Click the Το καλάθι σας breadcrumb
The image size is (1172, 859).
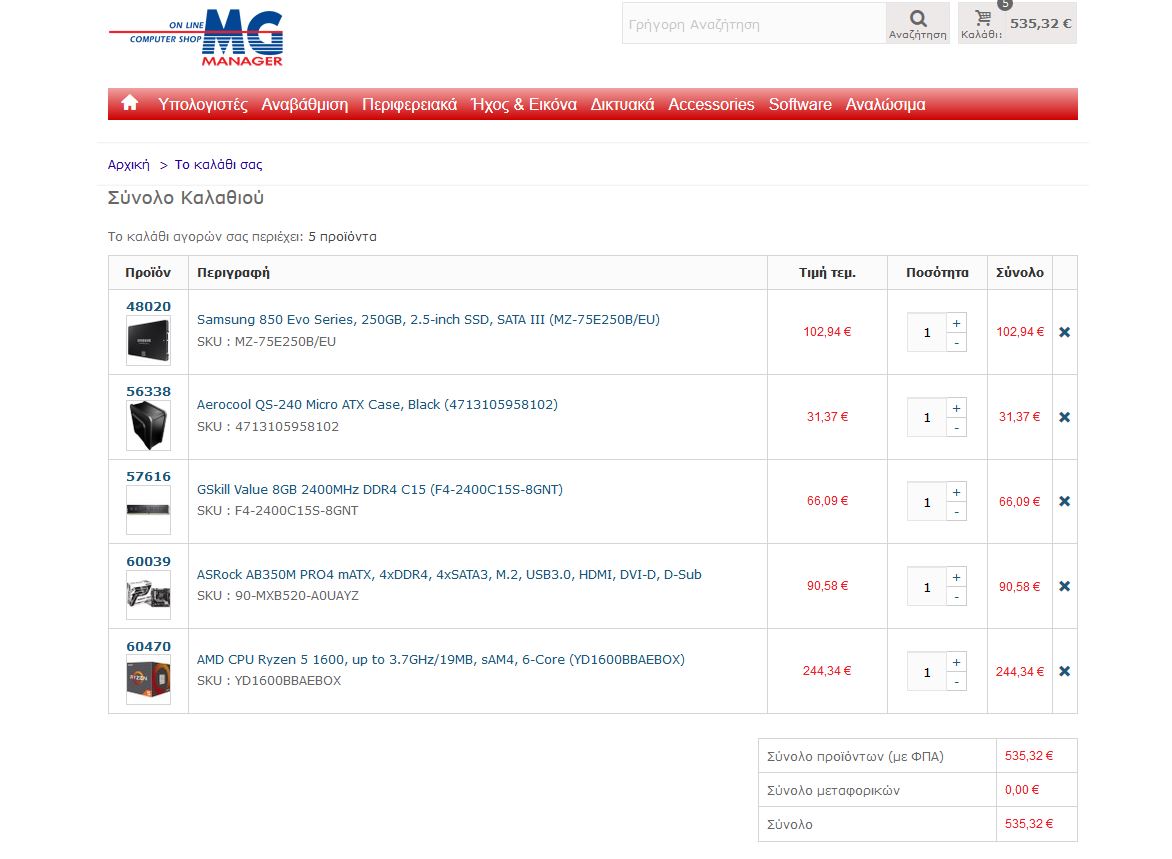click(x=218, y=164)
